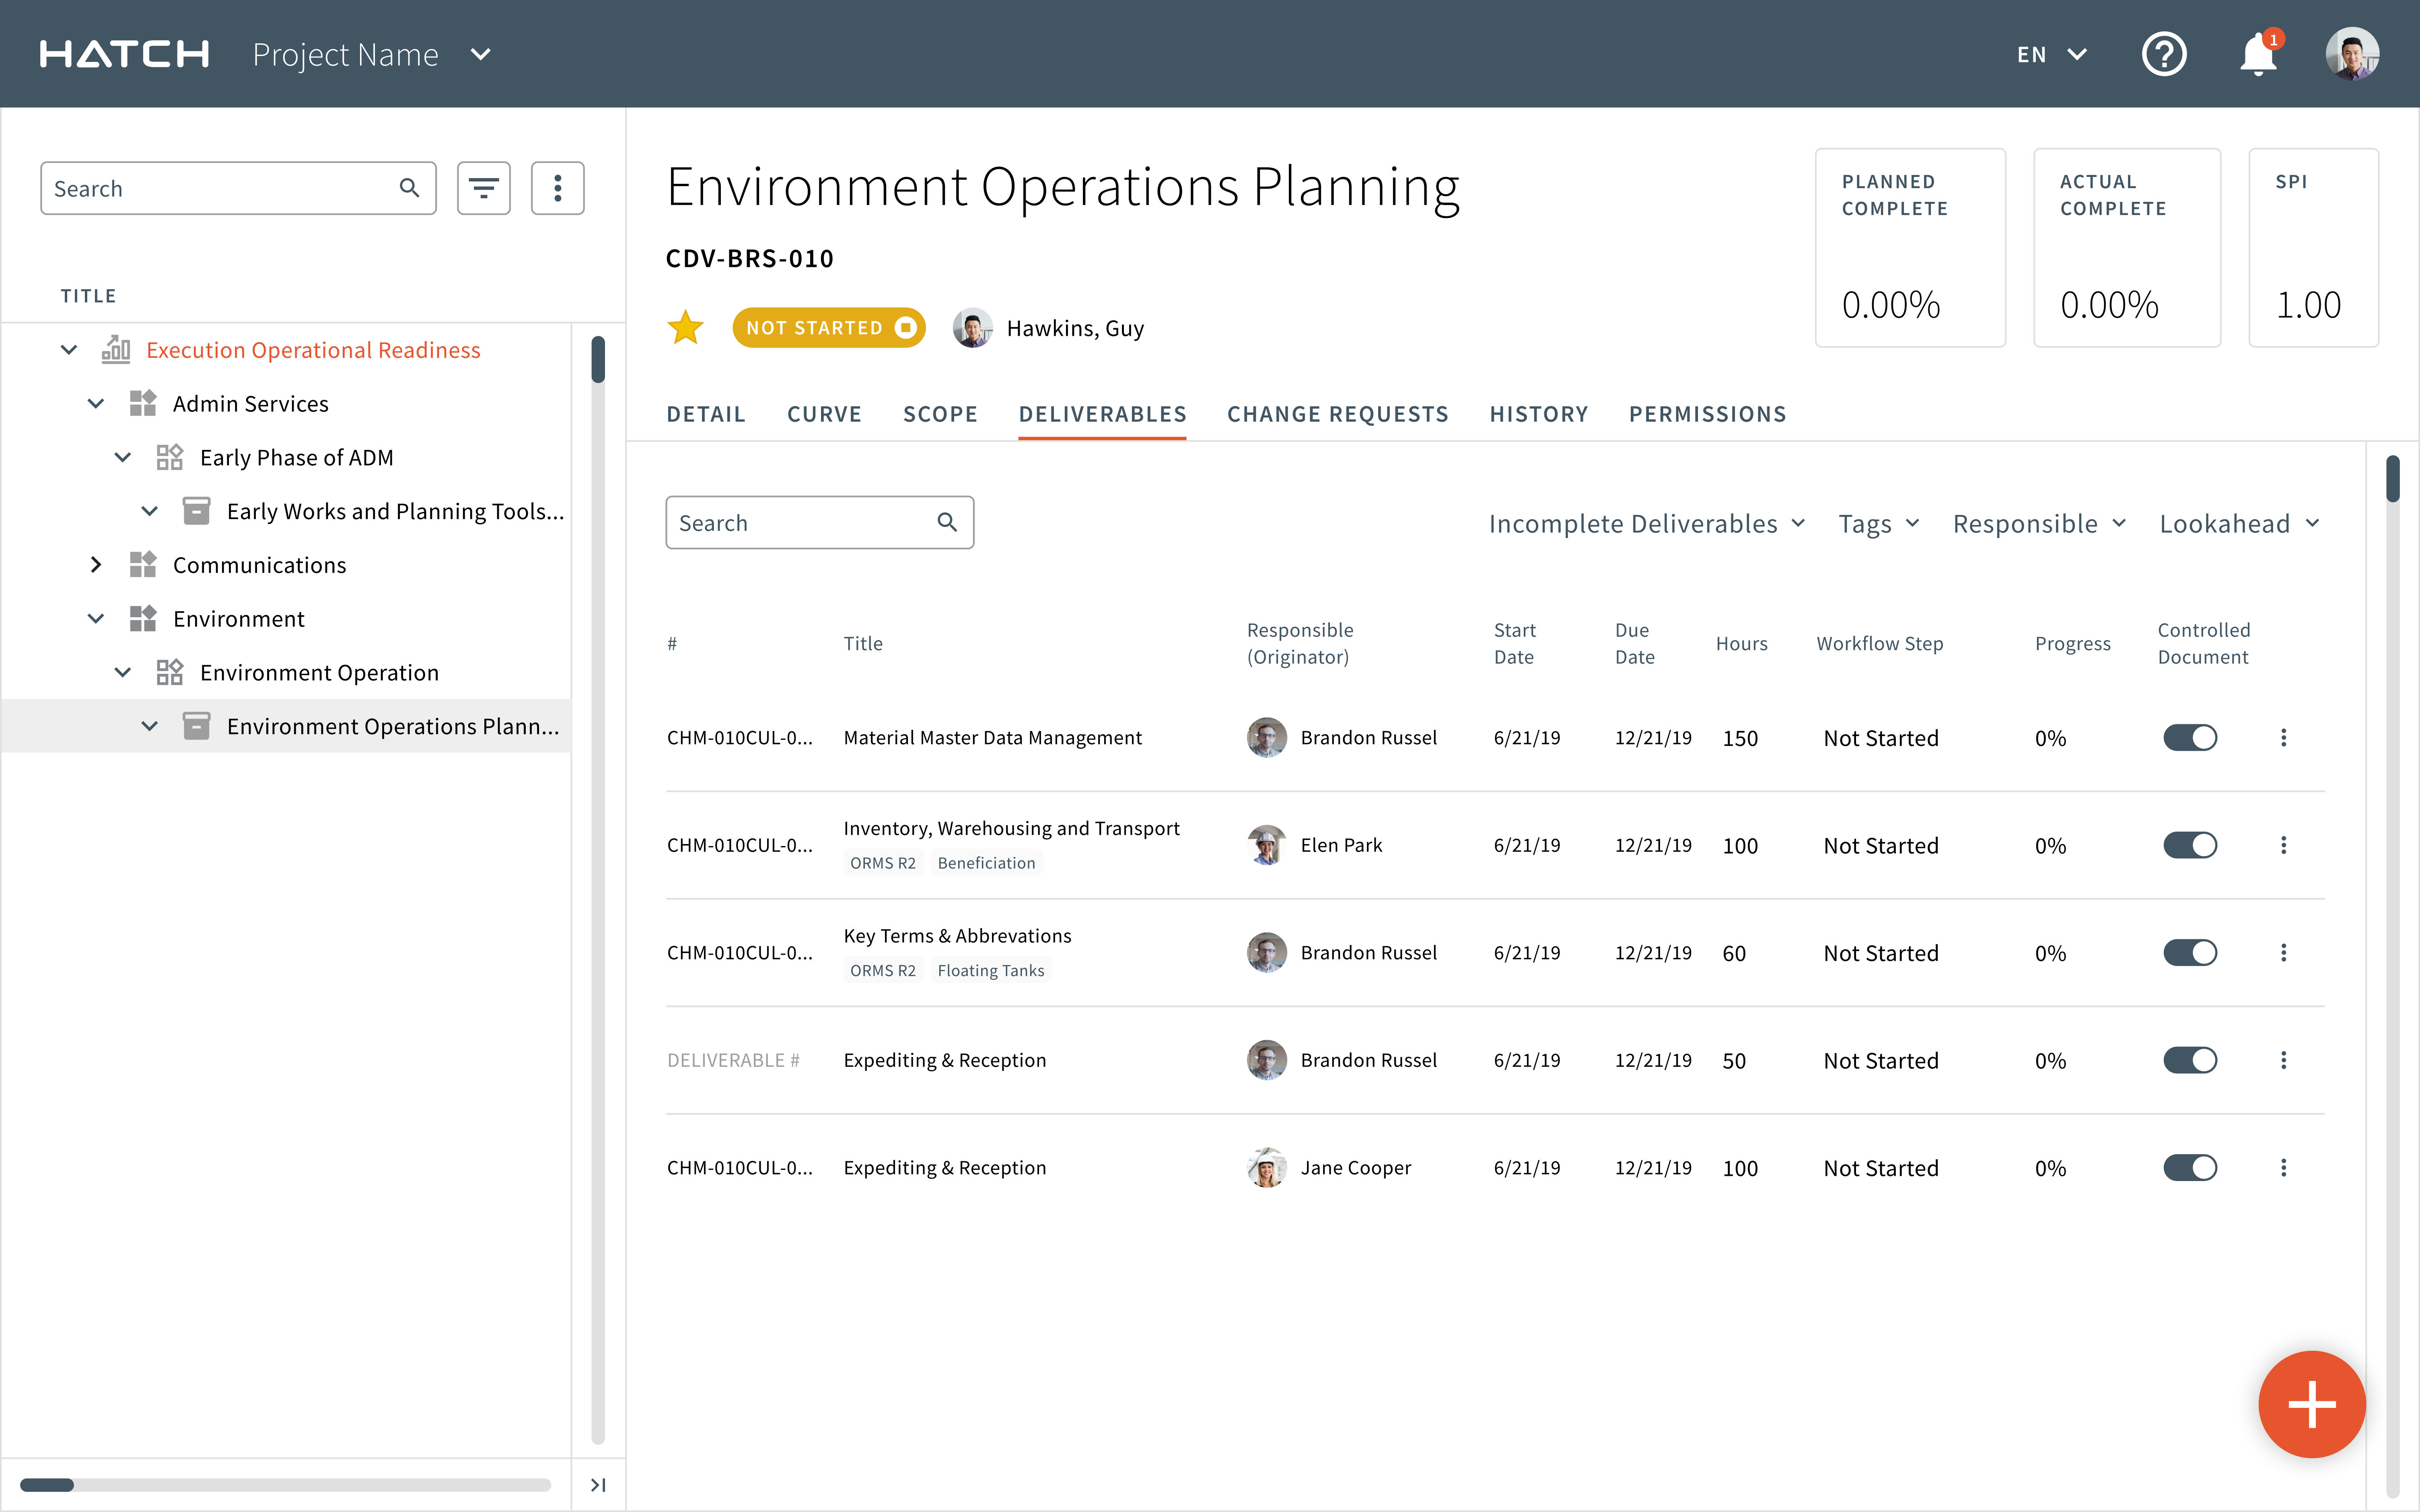Open the notifications bell
The width and height of the screenshot is (2420, 1512).
[2257, 55]
